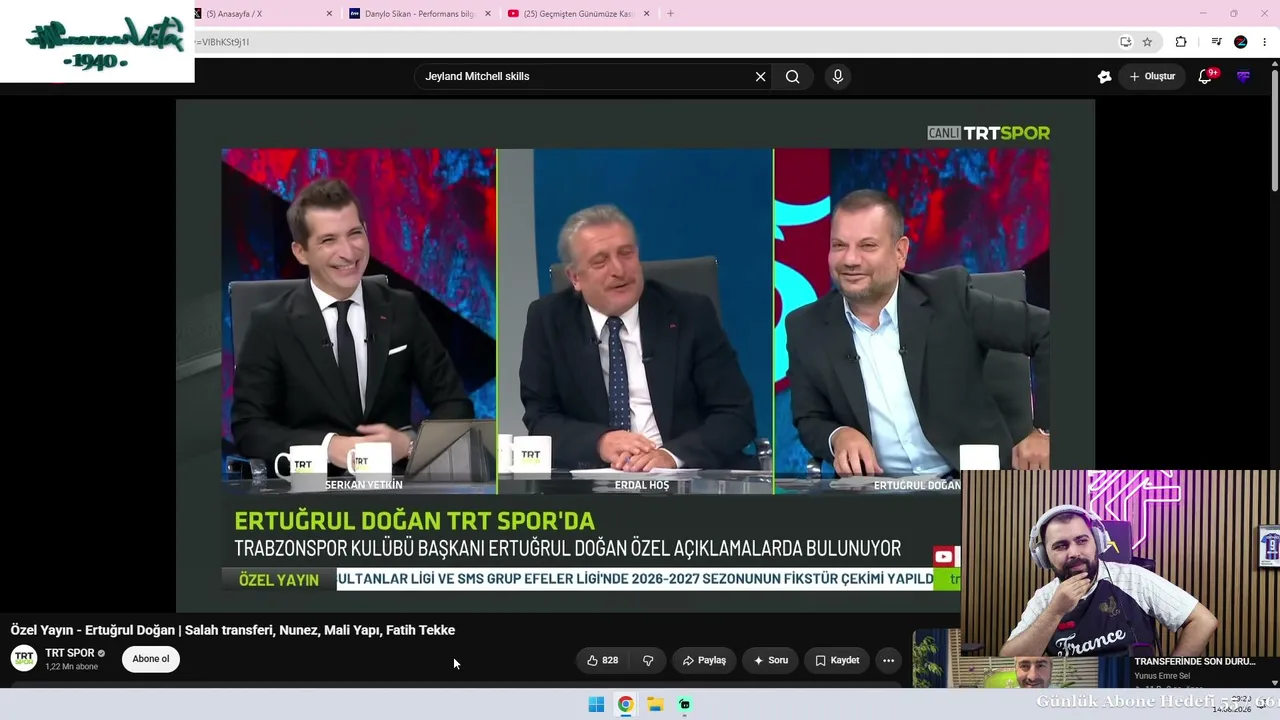
Task: Open Chrome from the taskbar
Action: click(625, 704)
